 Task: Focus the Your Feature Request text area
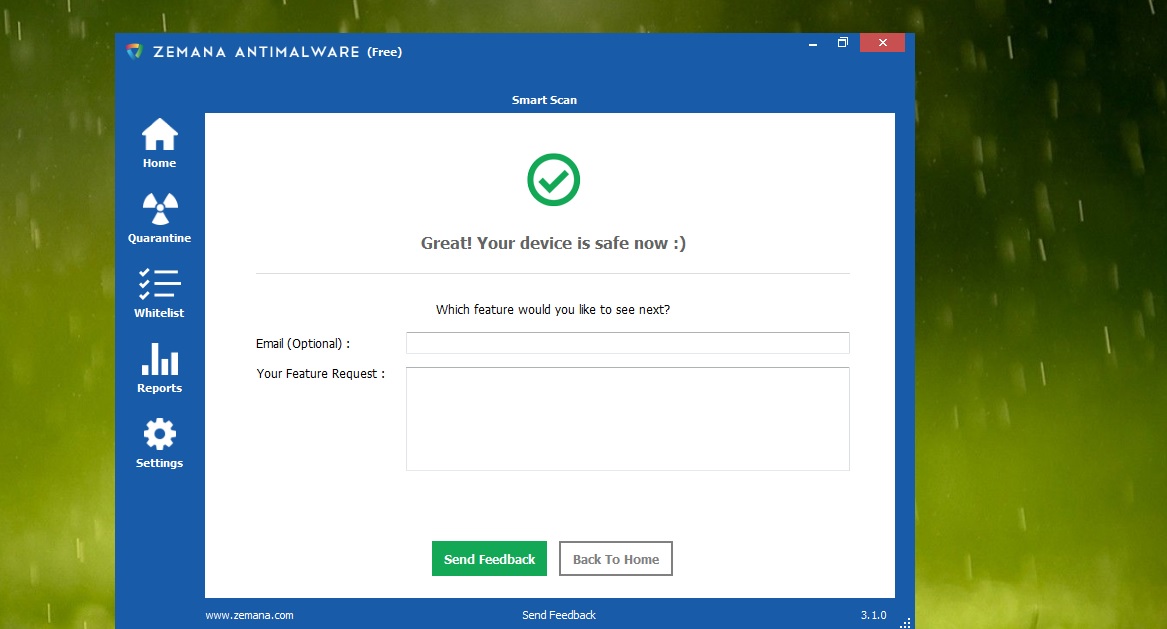coord(627,419)
